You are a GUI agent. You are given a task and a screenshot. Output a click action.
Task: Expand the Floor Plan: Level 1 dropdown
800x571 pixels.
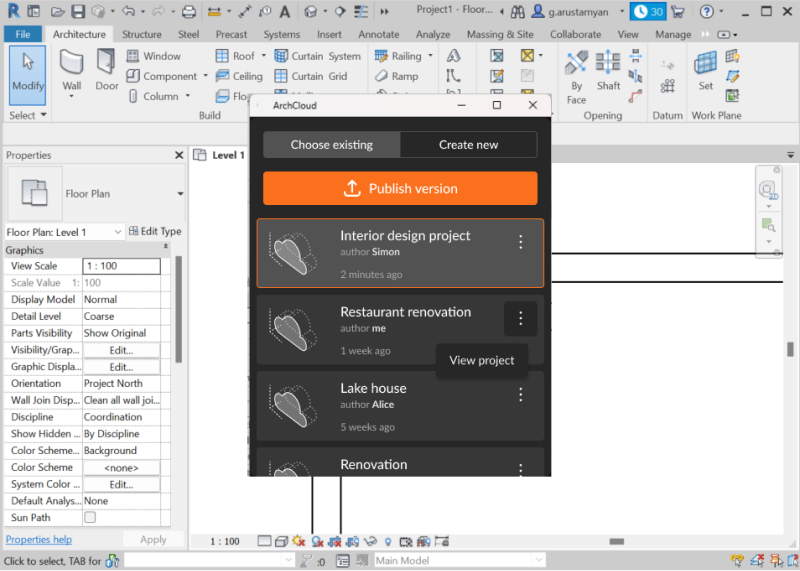coord(118,232)
